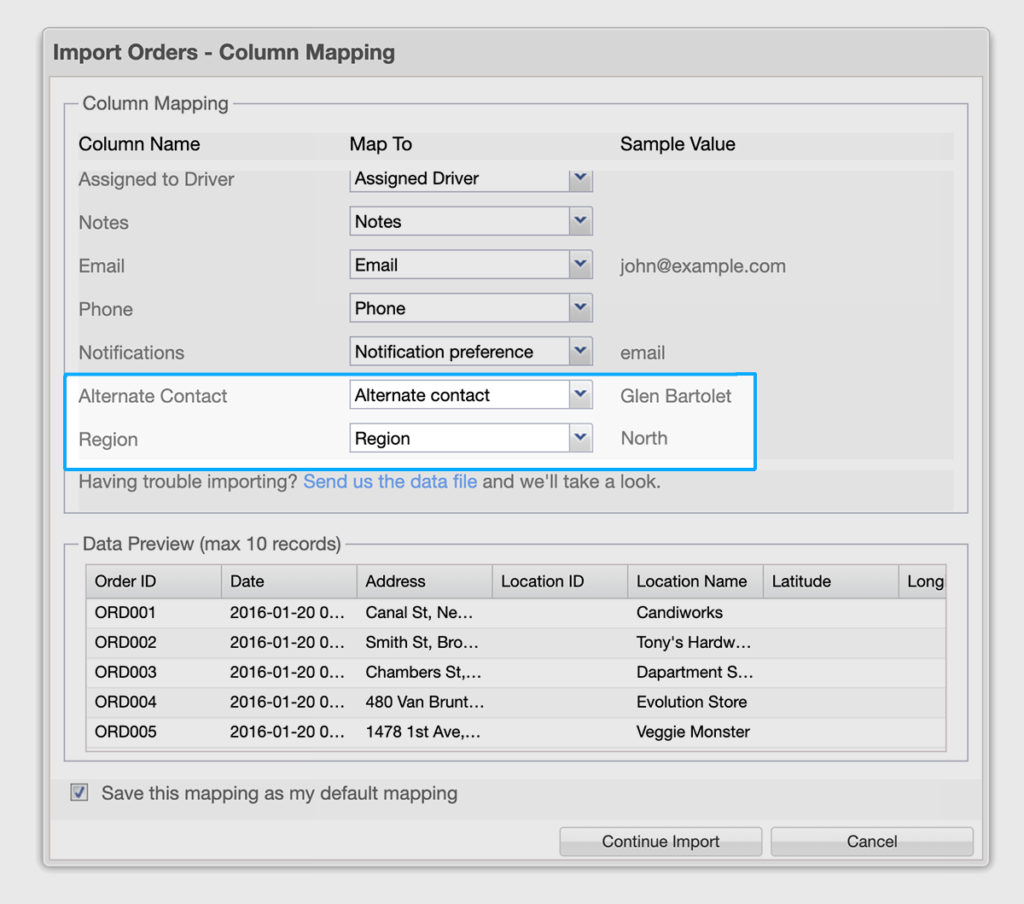Image resolution: width=1024 pixels, height=904 pixels.
Task: Click the Address column header
Action: pos(424,581)
